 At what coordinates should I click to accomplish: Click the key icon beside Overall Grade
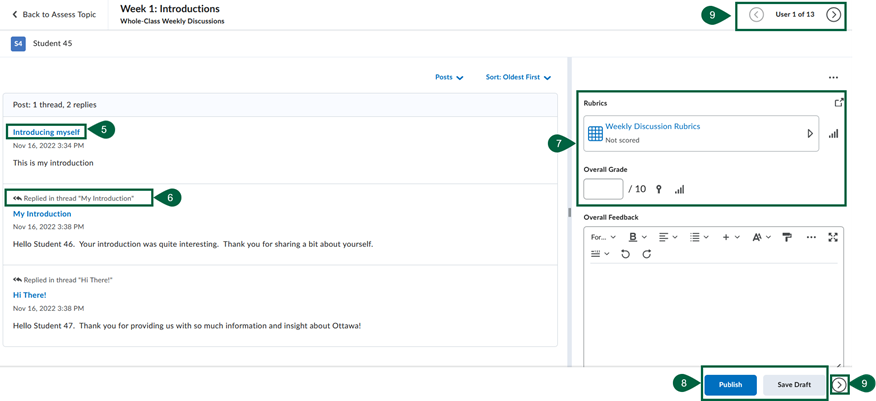(x=659, y=189)
